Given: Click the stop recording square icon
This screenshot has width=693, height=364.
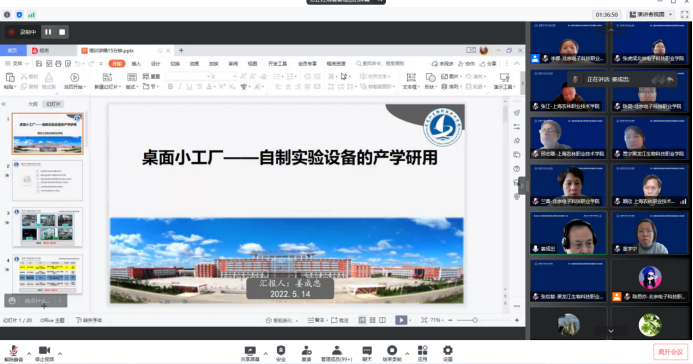Looking at the screenshot, I should [62, 32].
